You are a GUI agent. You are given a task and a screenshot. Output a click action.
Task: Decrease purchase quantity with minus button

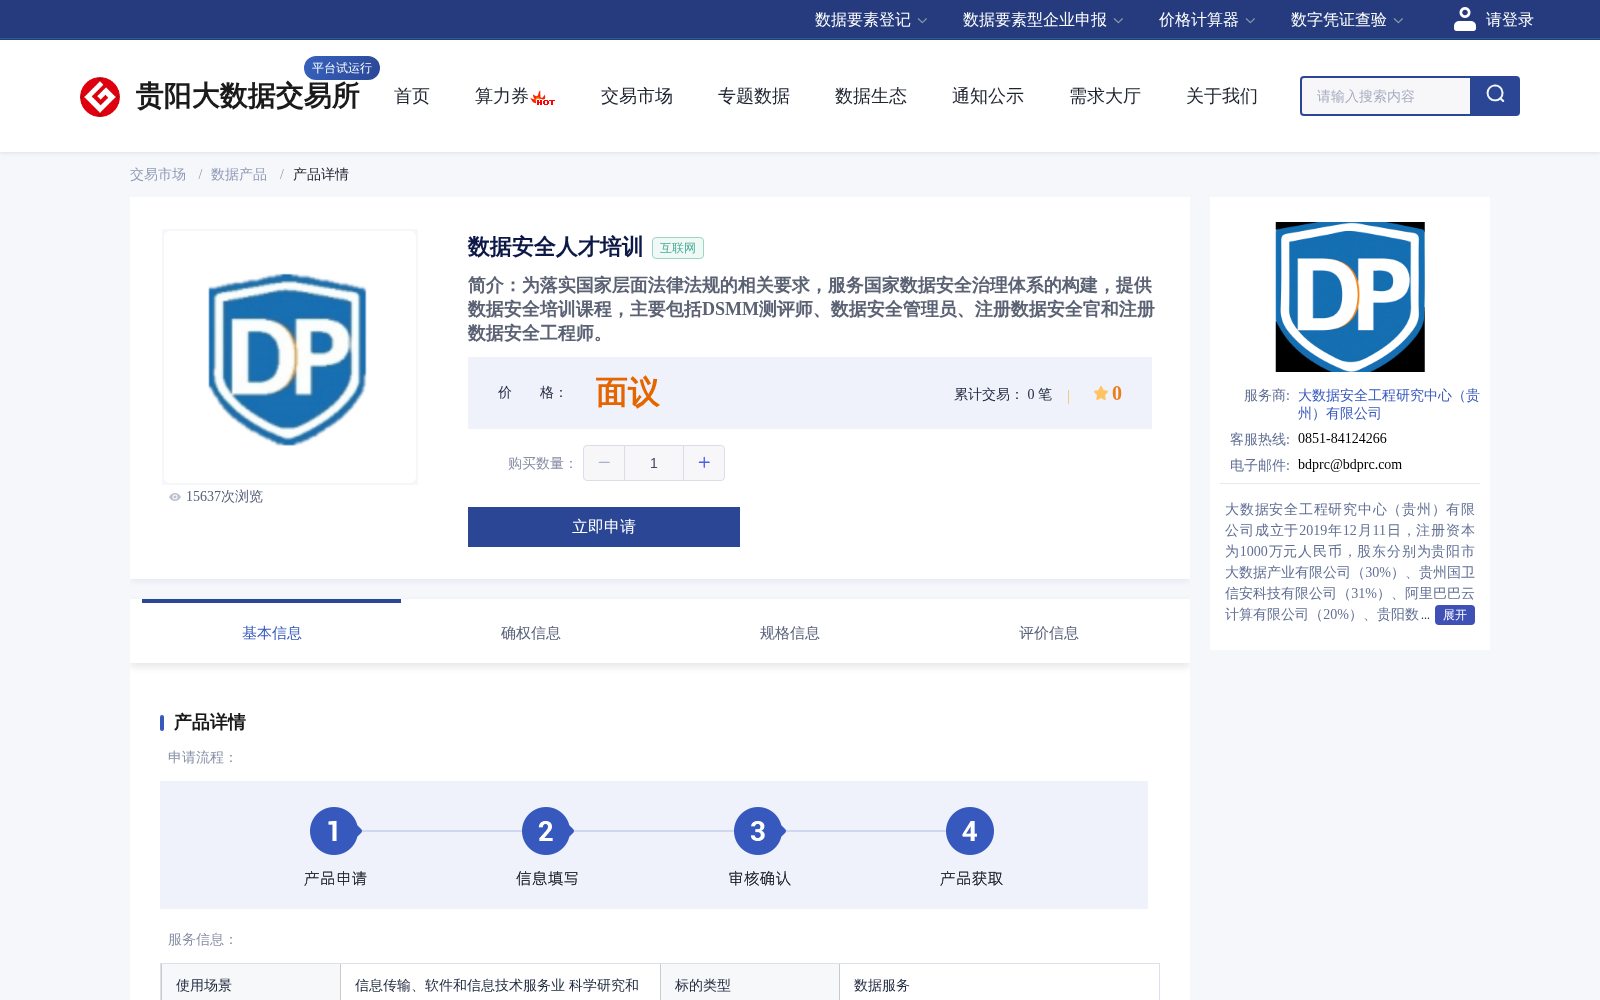(x=604, y=463)
